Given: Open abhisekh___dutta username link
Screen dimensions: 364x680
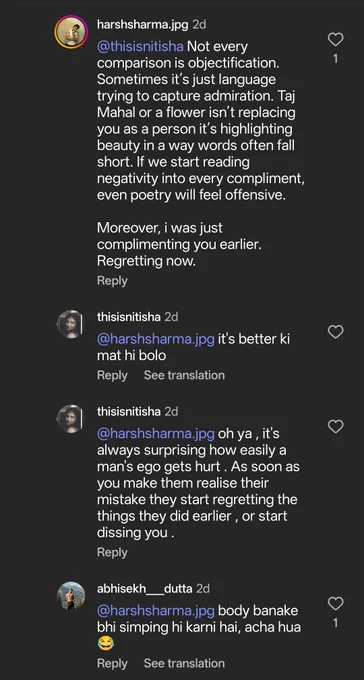Looking at the screenshot, I should (144, 588).
